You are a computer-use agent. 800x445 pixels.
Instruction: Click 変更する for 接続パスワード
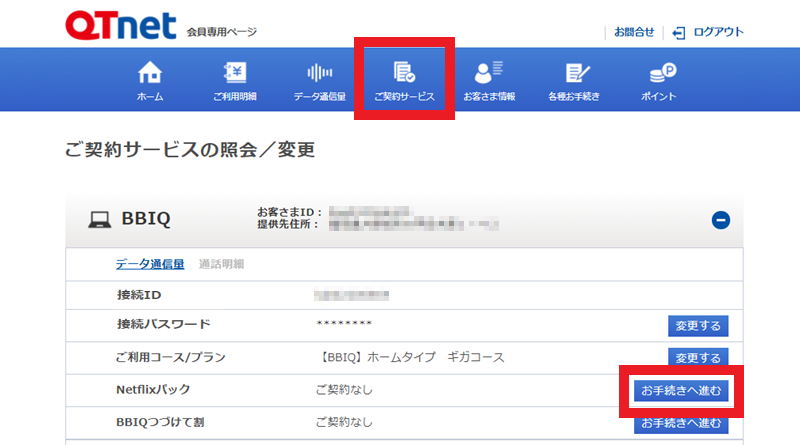point(698,326)
